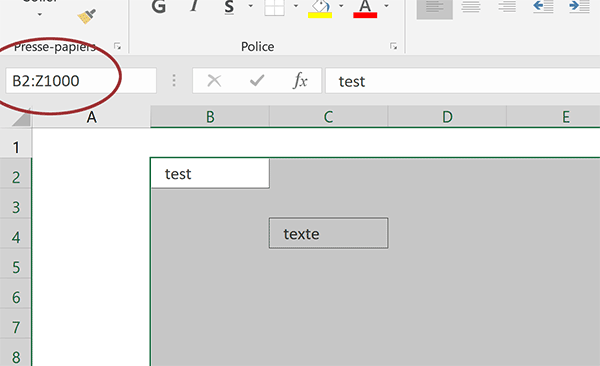Select row 2 header

(x=16, y=173)
